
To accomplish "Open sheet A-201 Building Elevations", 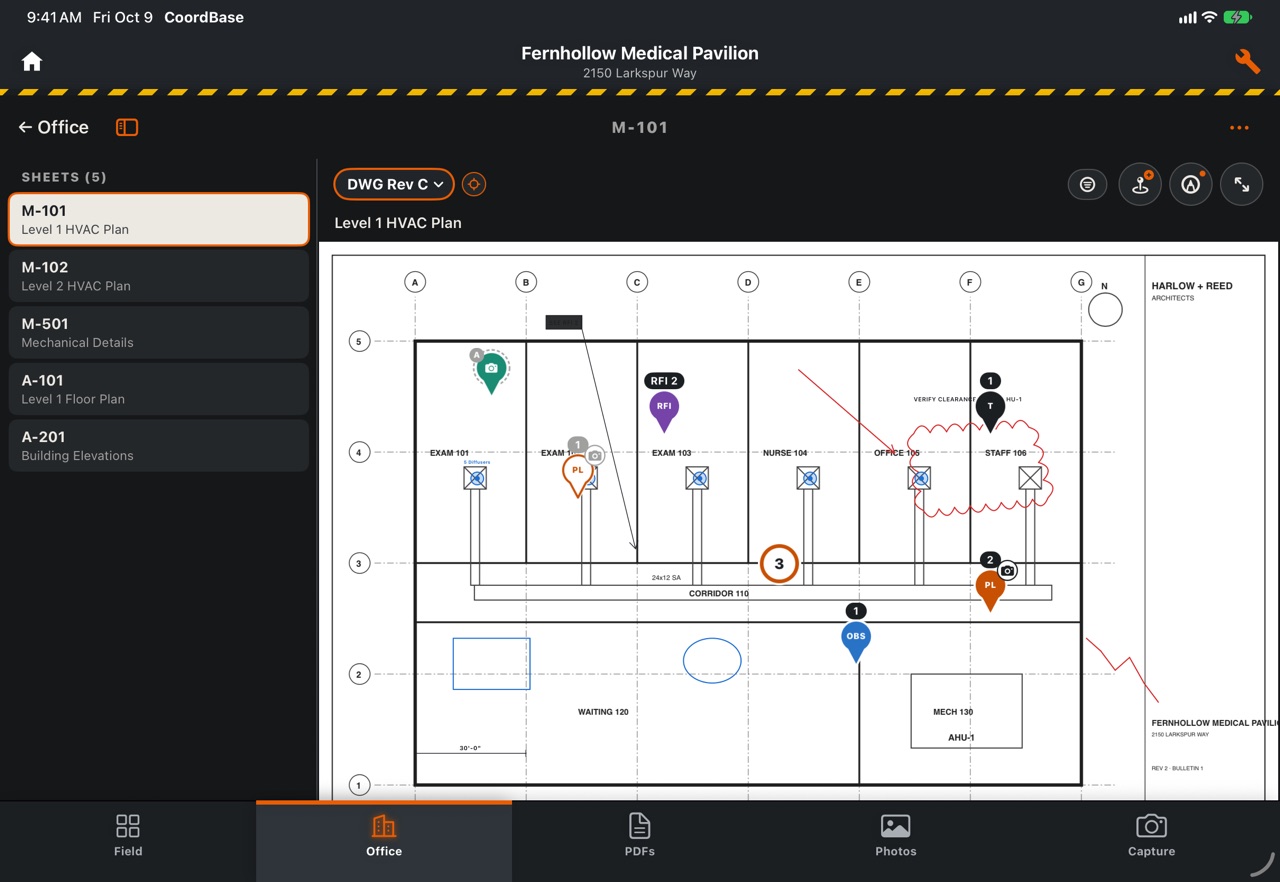I will coord(159,445).
